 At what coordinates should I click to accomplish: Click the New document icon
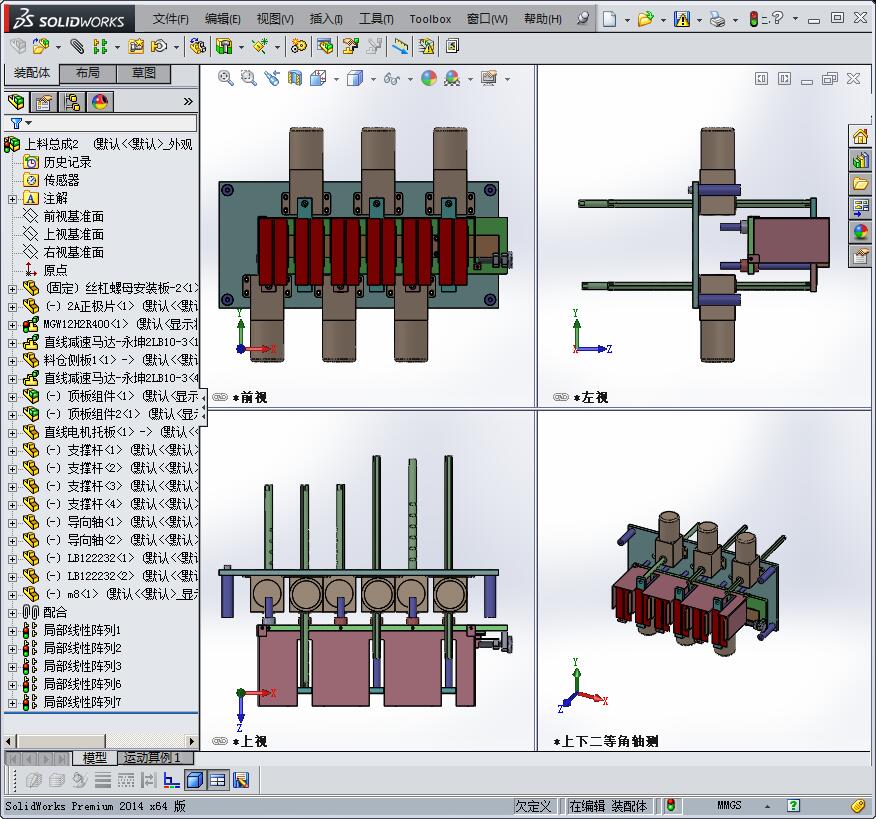610,19
